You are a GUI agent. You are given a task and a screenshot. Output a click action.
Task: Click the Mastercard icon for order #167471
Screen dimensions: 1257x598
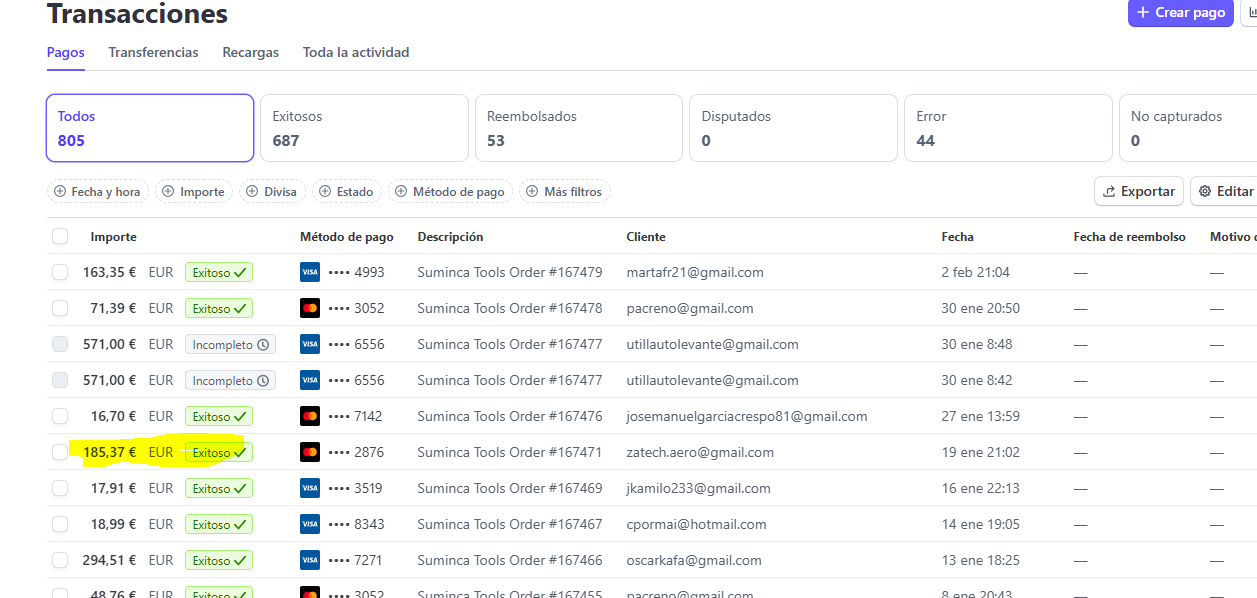coord(310,452)
